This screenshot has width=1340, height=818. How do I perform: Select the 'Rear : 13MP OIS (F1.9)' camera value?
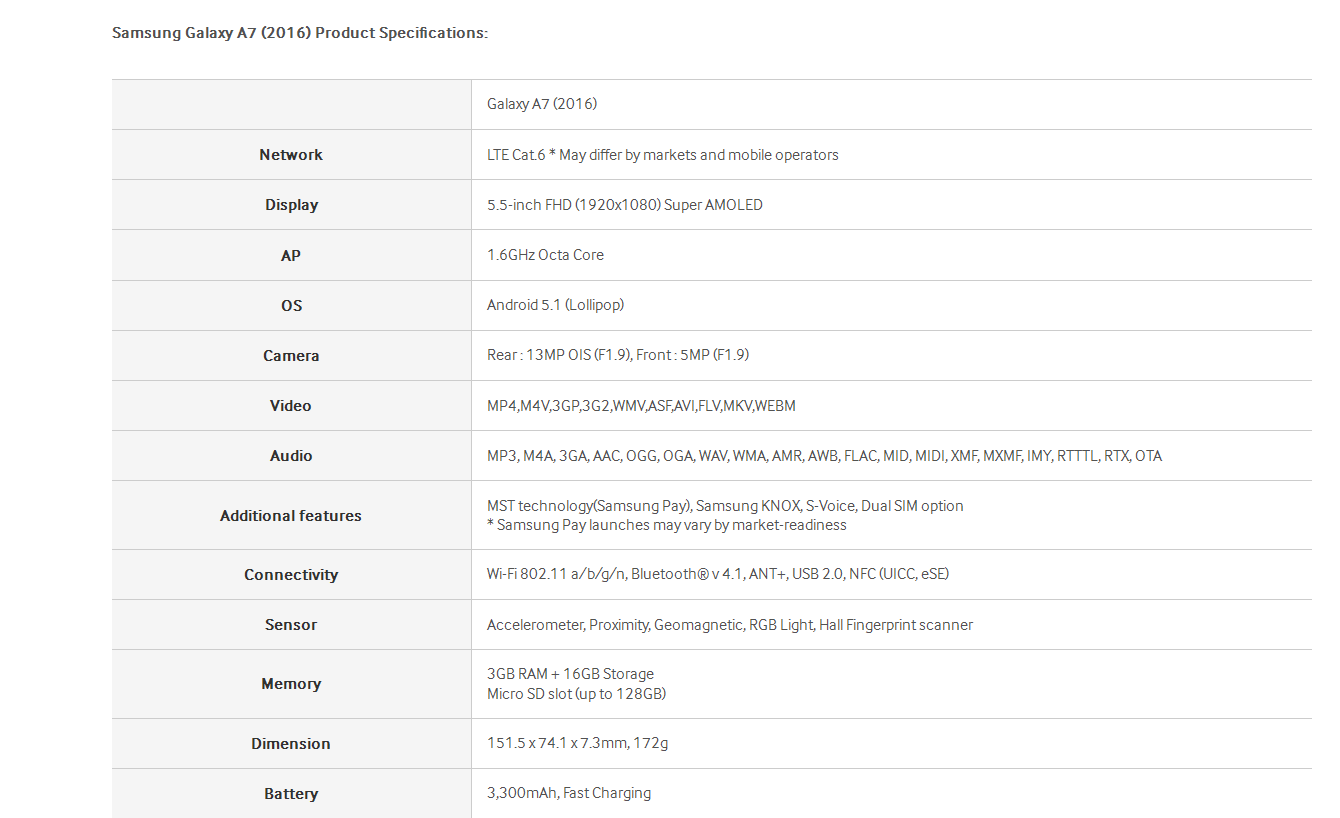[x=559, y=355]
